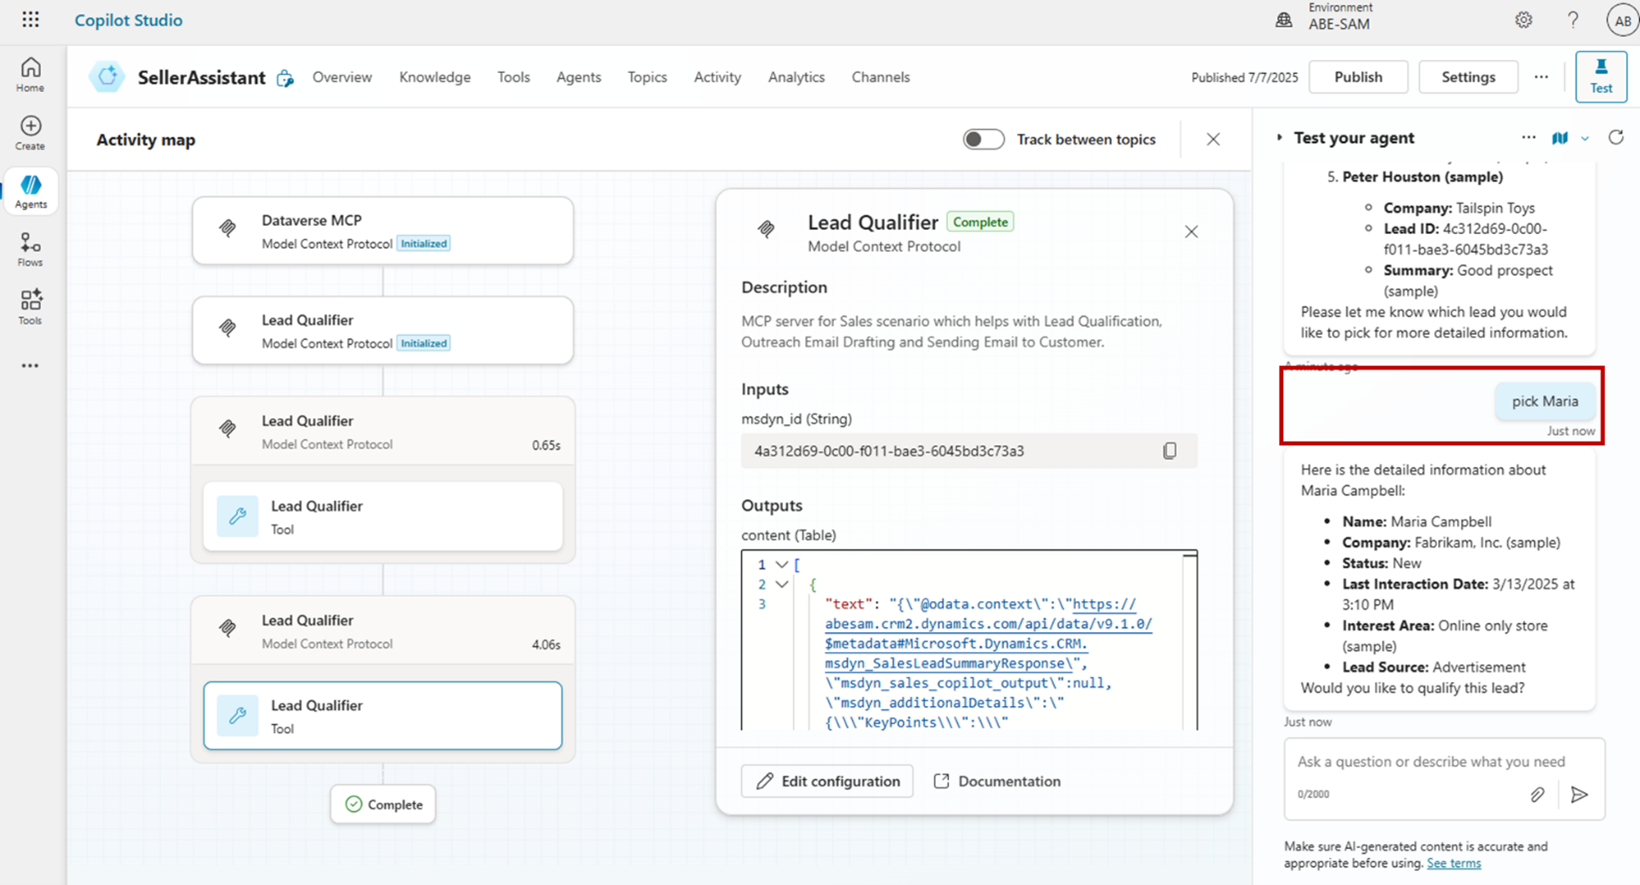Click the Publish button
Image resolution: width=1640 pixels, height=885 pixels.
pyautogui.click(x=1357, y=77)
